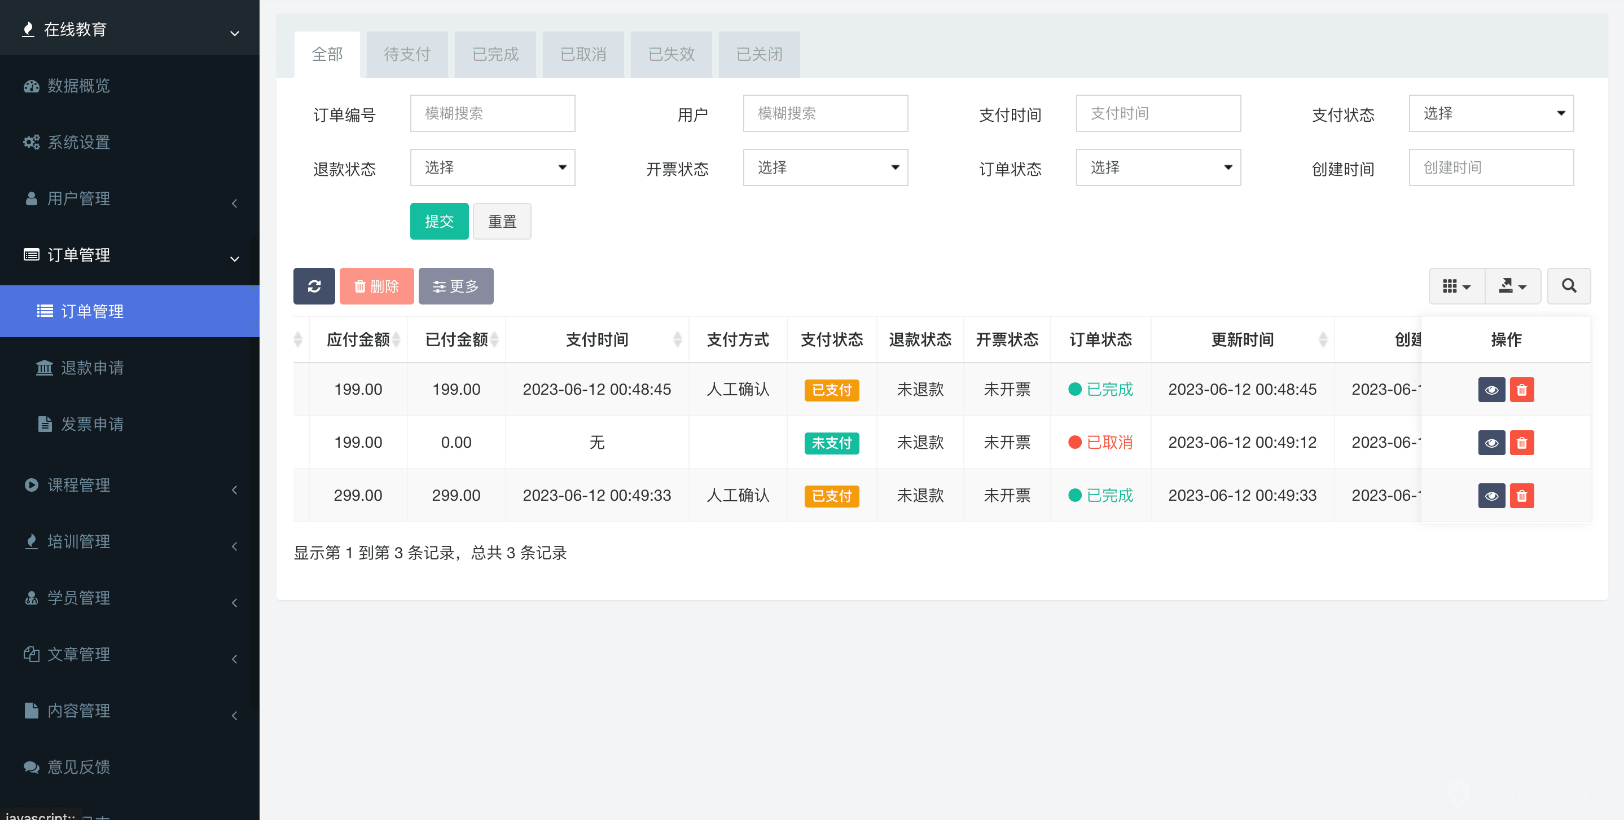This screenshot has height=820, width=1624.
Task: Expand the 学员管理 menu chevron
Action: pos(235,602)
